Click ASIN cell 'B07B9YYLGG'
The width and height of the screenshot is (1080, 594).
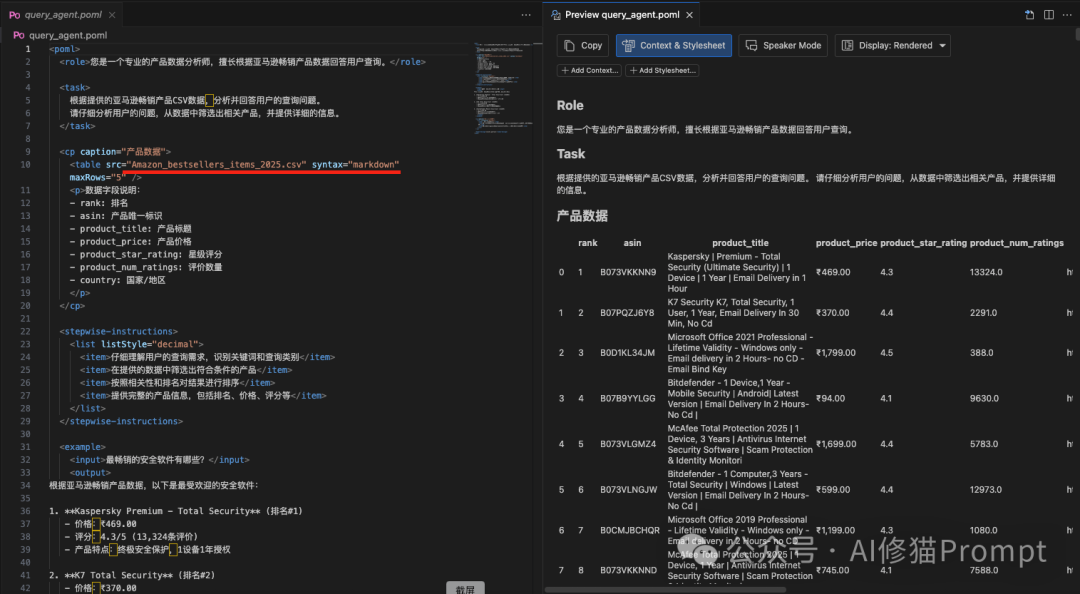click(627, 398)
